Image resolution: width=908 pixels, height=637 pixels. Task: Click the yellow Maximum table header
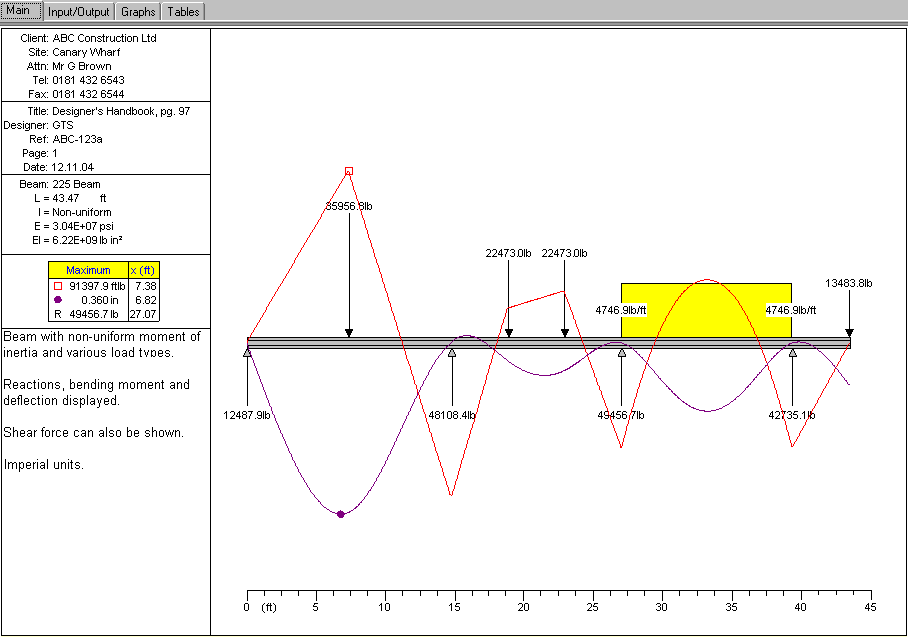click(x=88, y=270)
